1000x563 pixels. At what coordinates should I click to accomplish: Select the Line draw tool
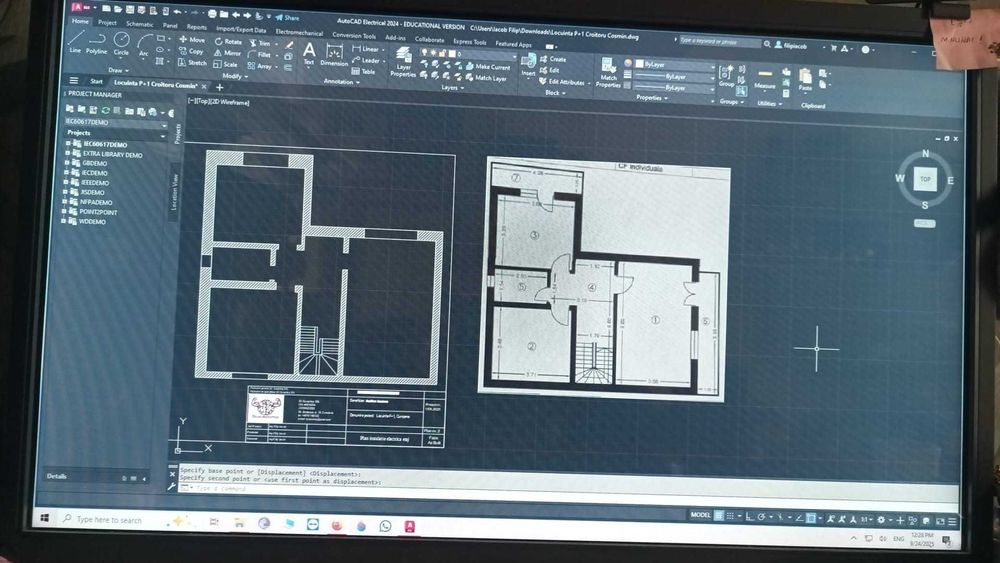(76, 42)
